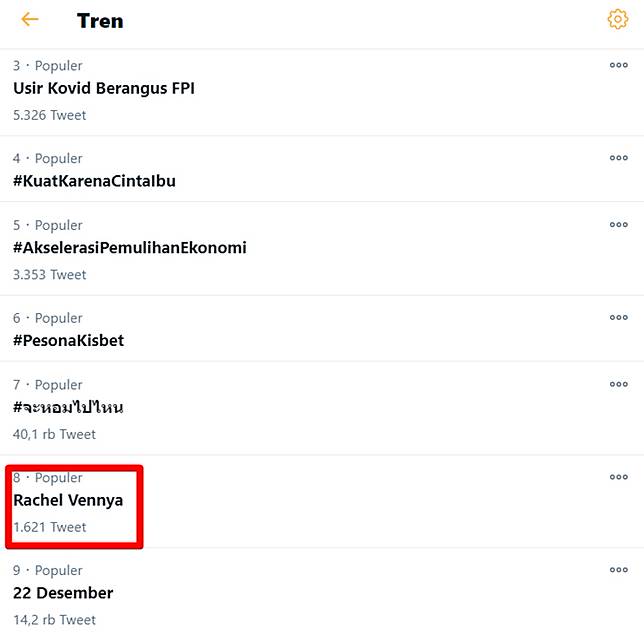
Task: Go back using the orange arrow
Action: [29, 20]
